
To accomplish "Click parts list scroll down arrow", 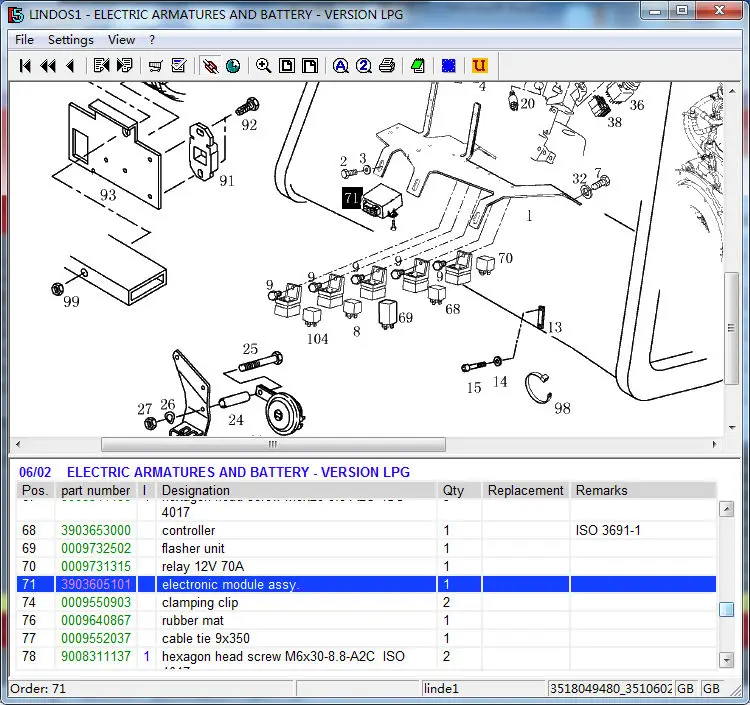I will [x=726, y=660].
